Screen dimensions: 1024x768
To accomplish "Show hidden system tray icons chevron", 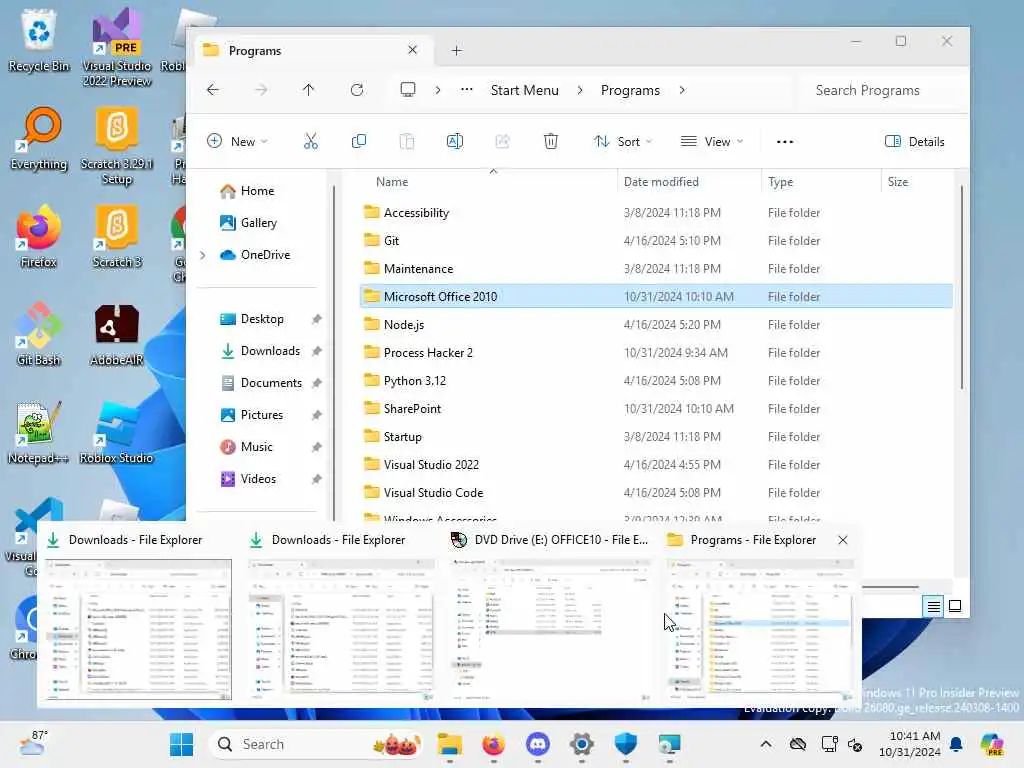I will (766, 744).
